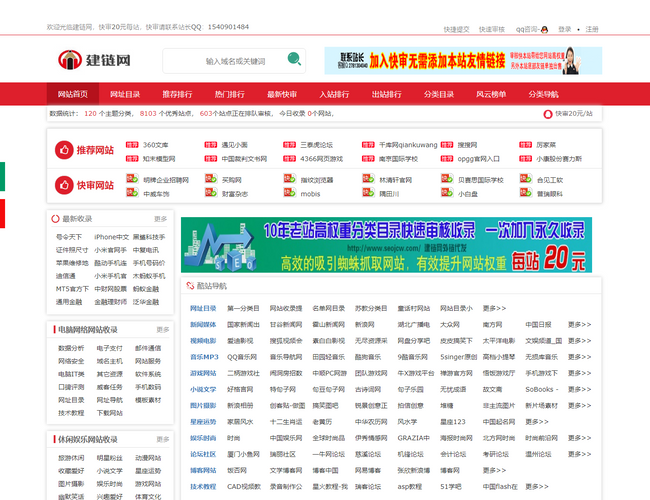This screenshot has height=500, width=650.
Task: Open the 注册 register link
Action: coord(592,30)
